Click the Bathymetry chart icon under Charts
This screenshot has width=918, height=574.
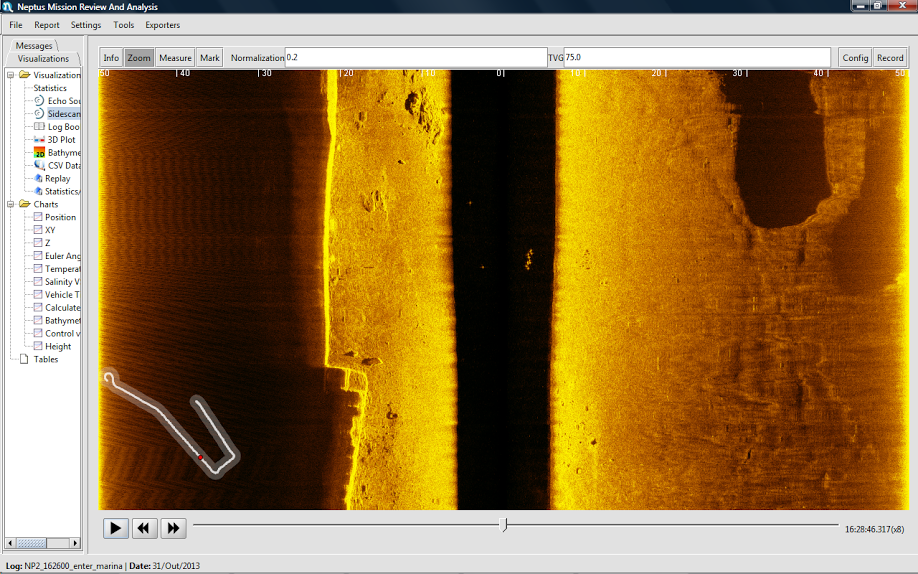tap(38, 320)
